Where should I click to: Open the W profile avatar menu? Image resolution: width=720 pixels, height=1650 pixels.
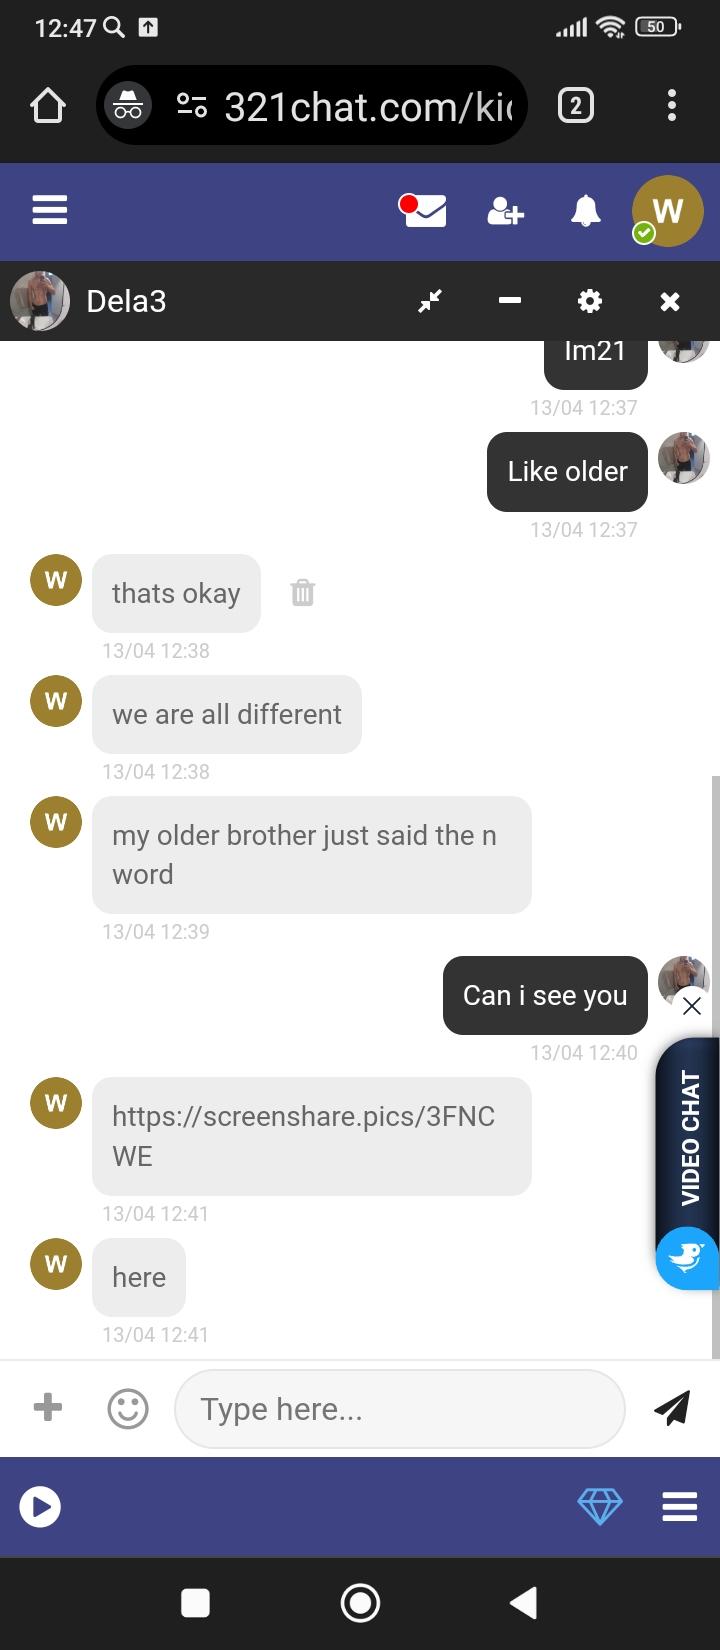pyautogui.click(x=668, y=211)
